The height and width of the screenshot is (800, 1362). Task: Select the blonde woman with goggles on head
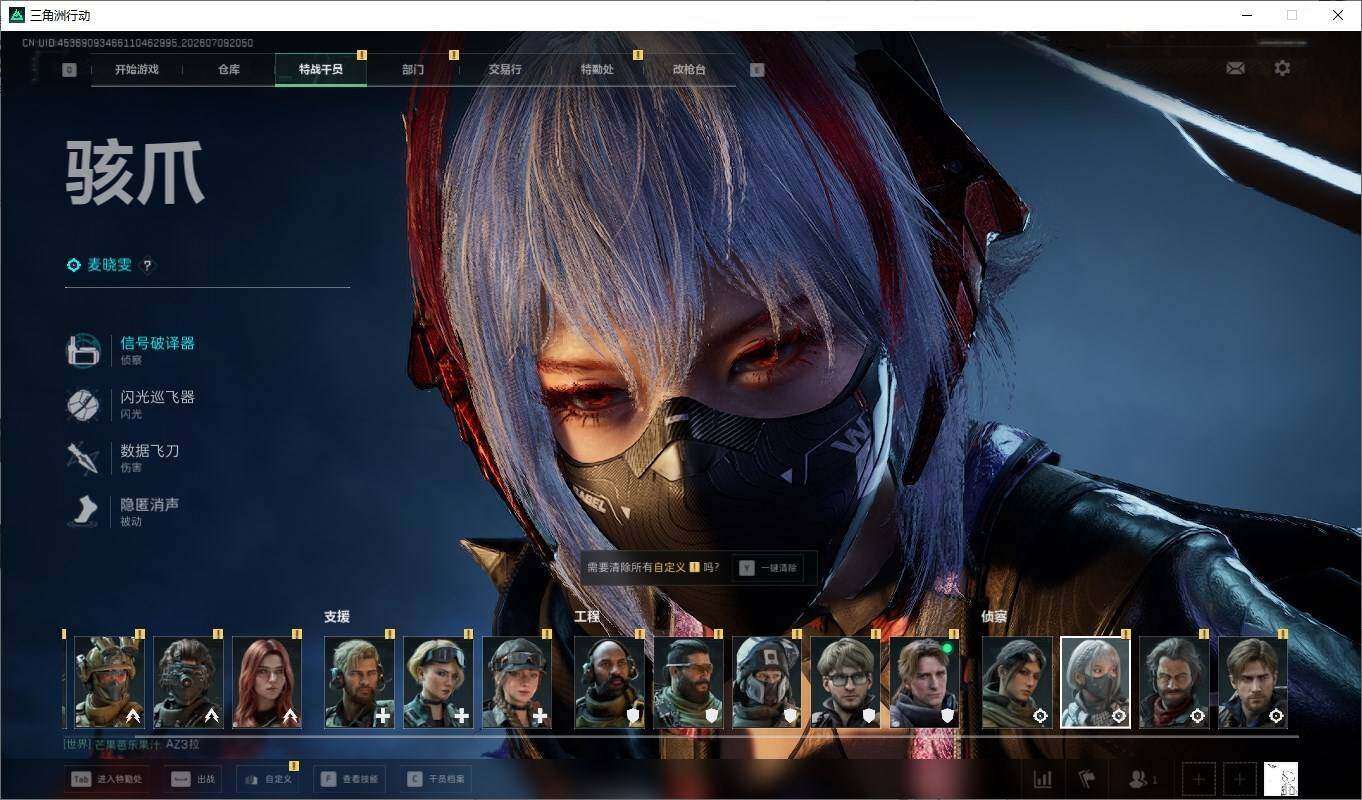[438, 683]
